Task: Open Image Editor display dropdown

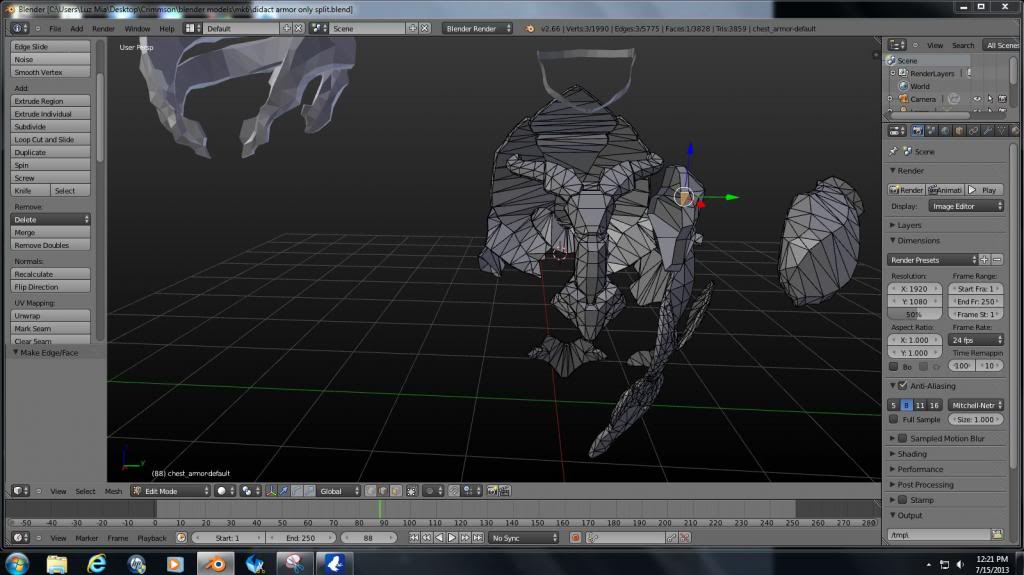Action: coord(966,206)
